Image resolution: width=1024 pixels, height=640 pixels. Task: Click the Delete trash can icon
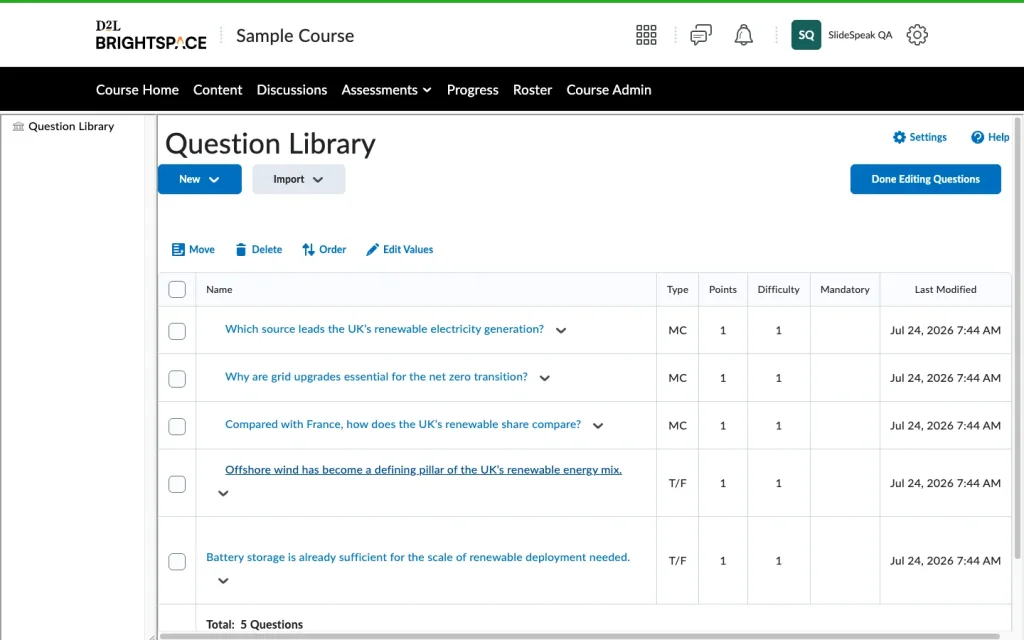pyautogui.click(x=241, y=249)
